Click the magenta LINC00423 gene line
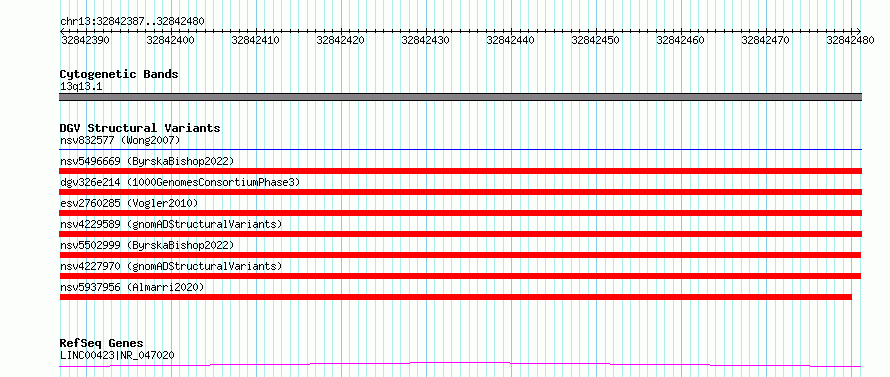The width and height of the screenshot is (890, 377). 460,364
